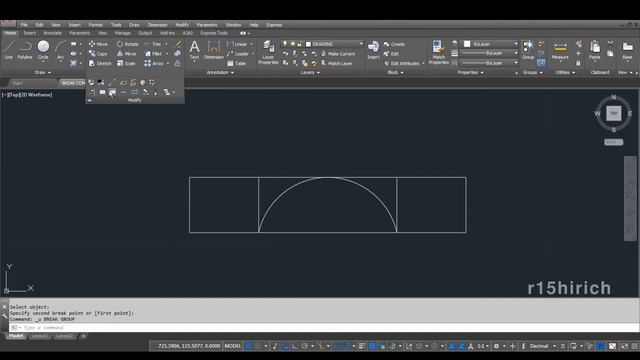Click the Create block button

[394, 44]
